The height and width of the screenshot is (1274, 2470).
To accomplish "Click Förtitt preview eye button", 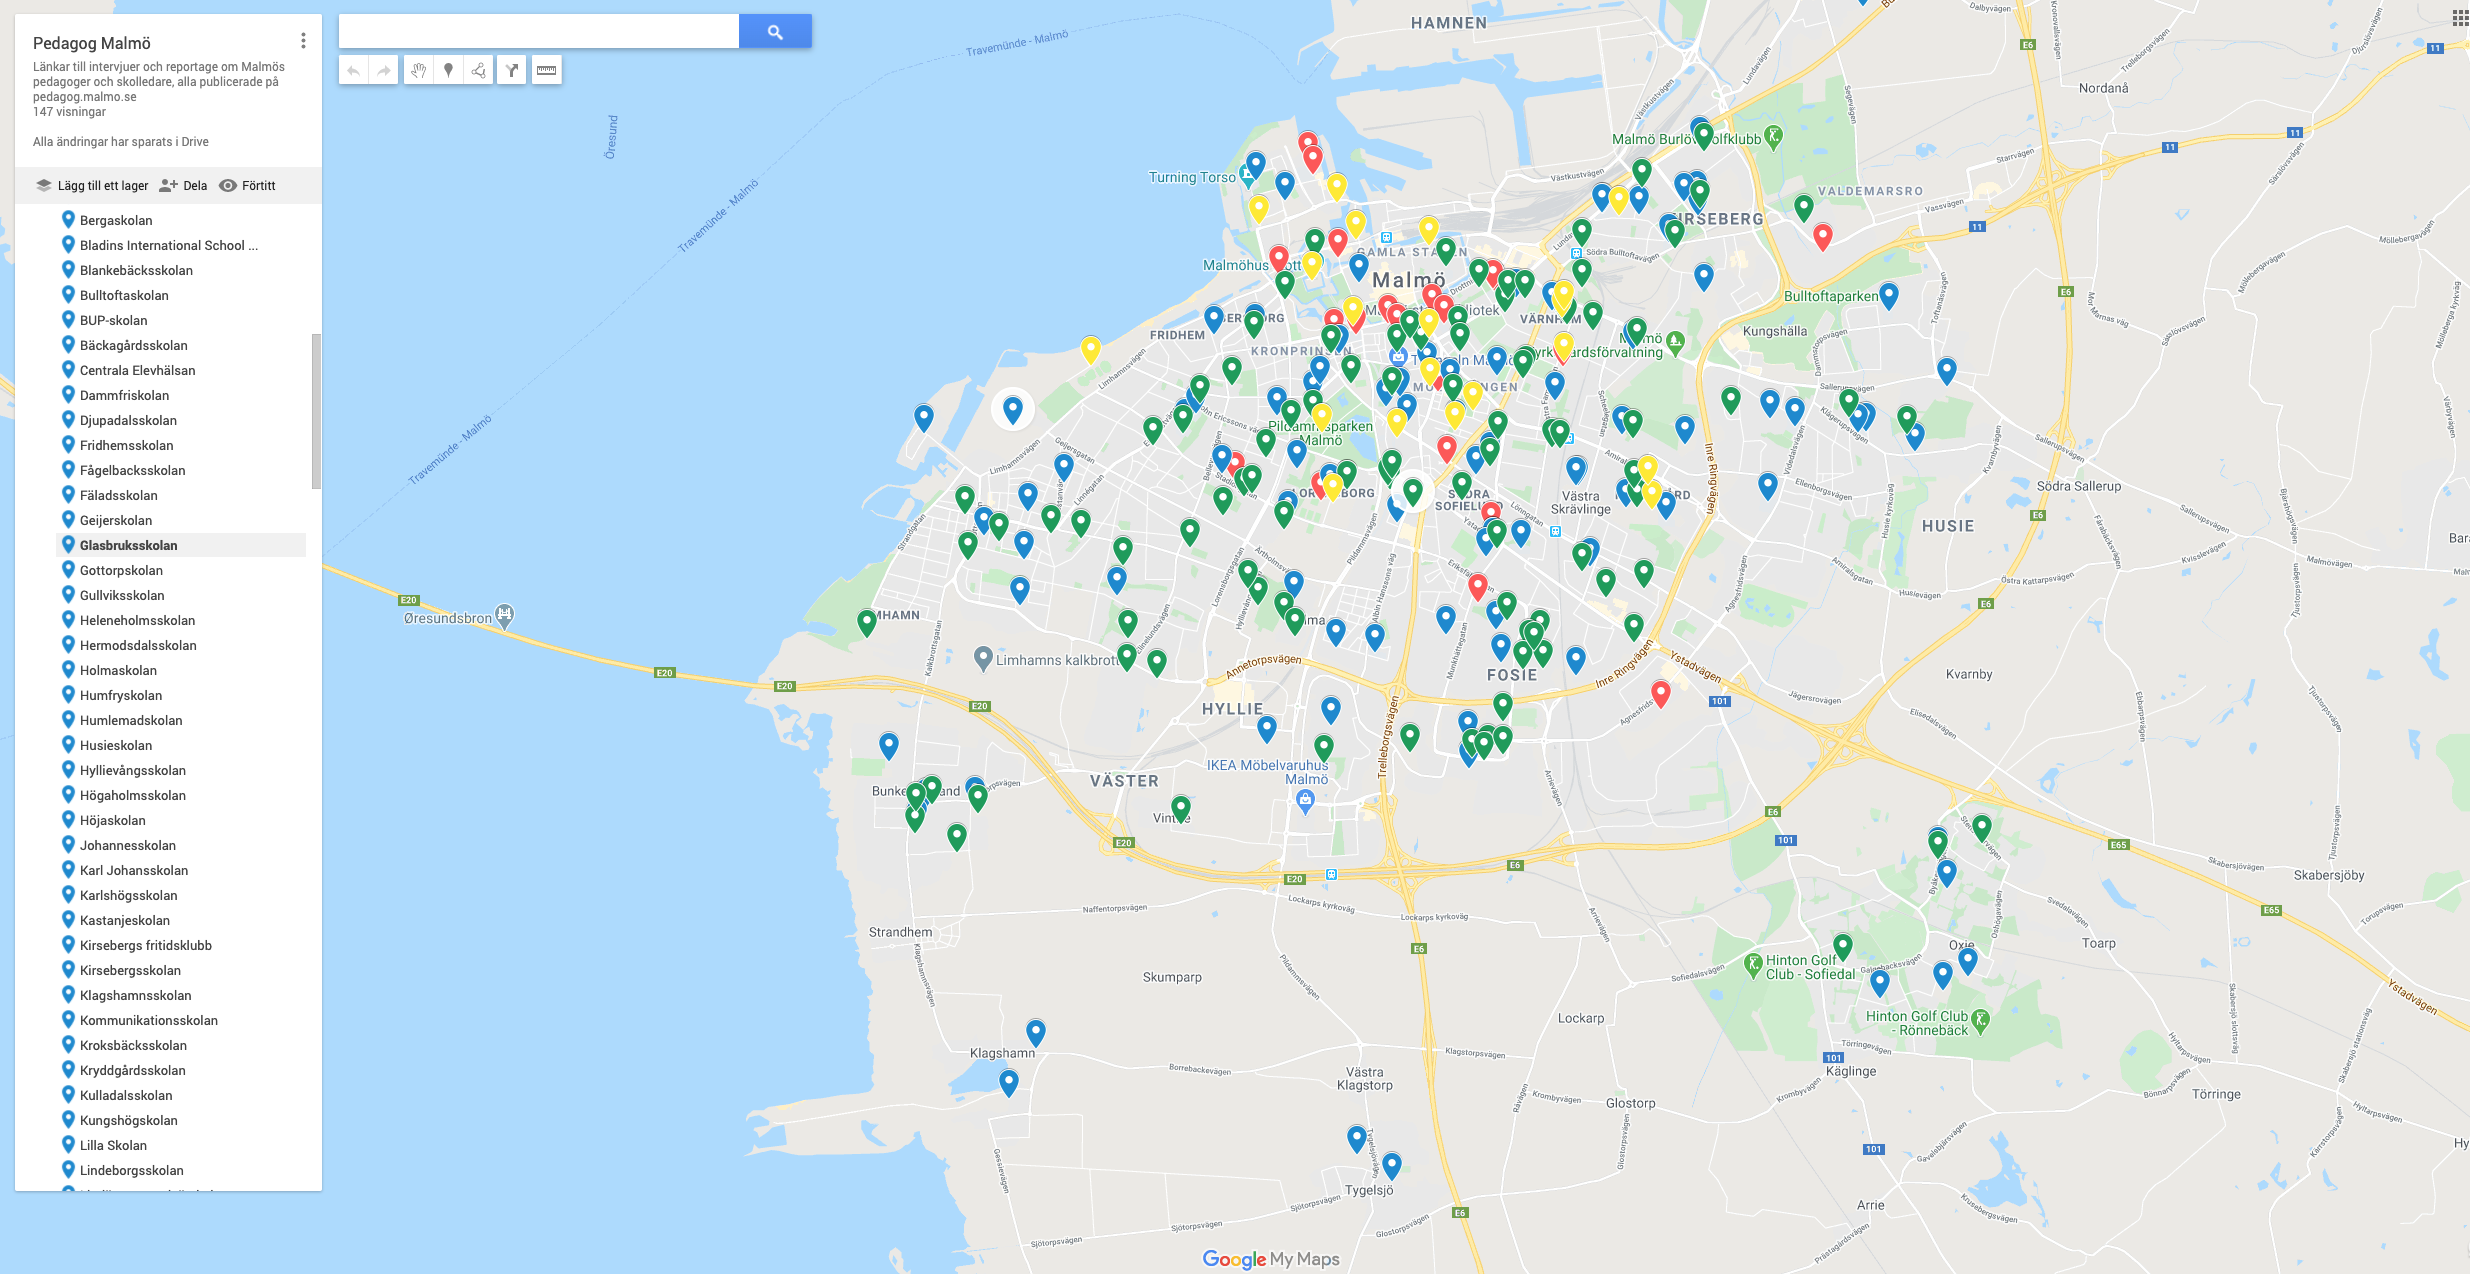I will [x=247, y=186].
